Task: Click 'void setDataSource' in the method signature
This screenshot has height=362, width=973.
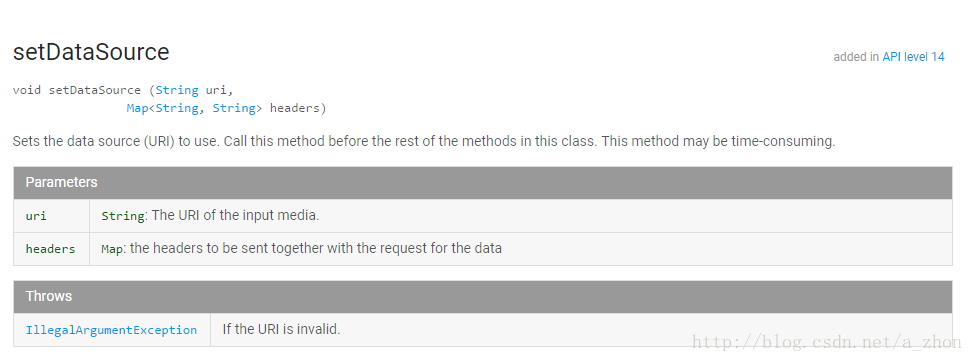Action: coord(77,90)
